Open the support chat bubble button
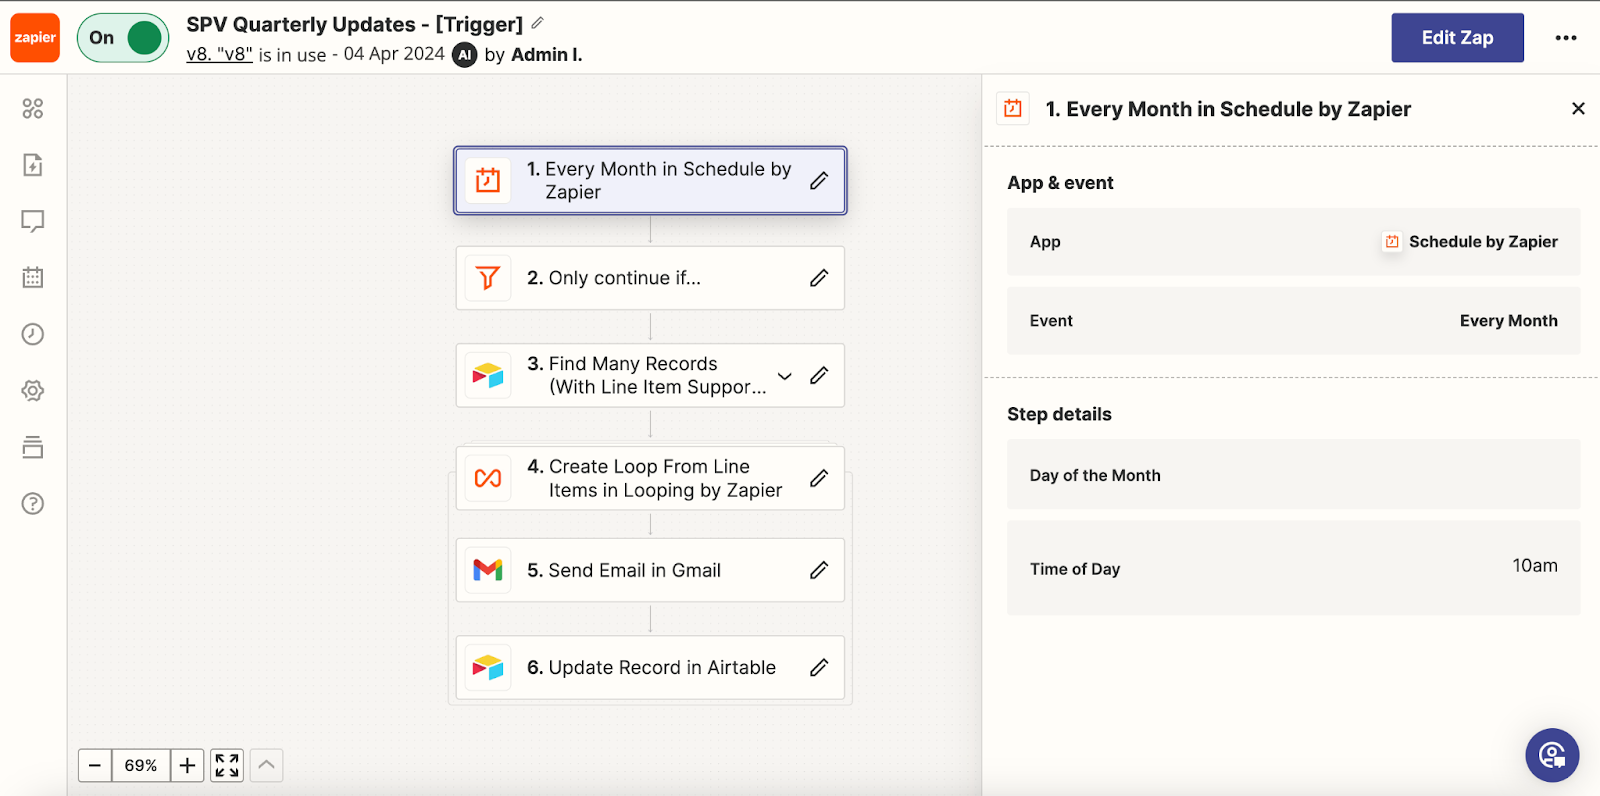This screenshot has height=796, width=1600. coord(1552,755)
